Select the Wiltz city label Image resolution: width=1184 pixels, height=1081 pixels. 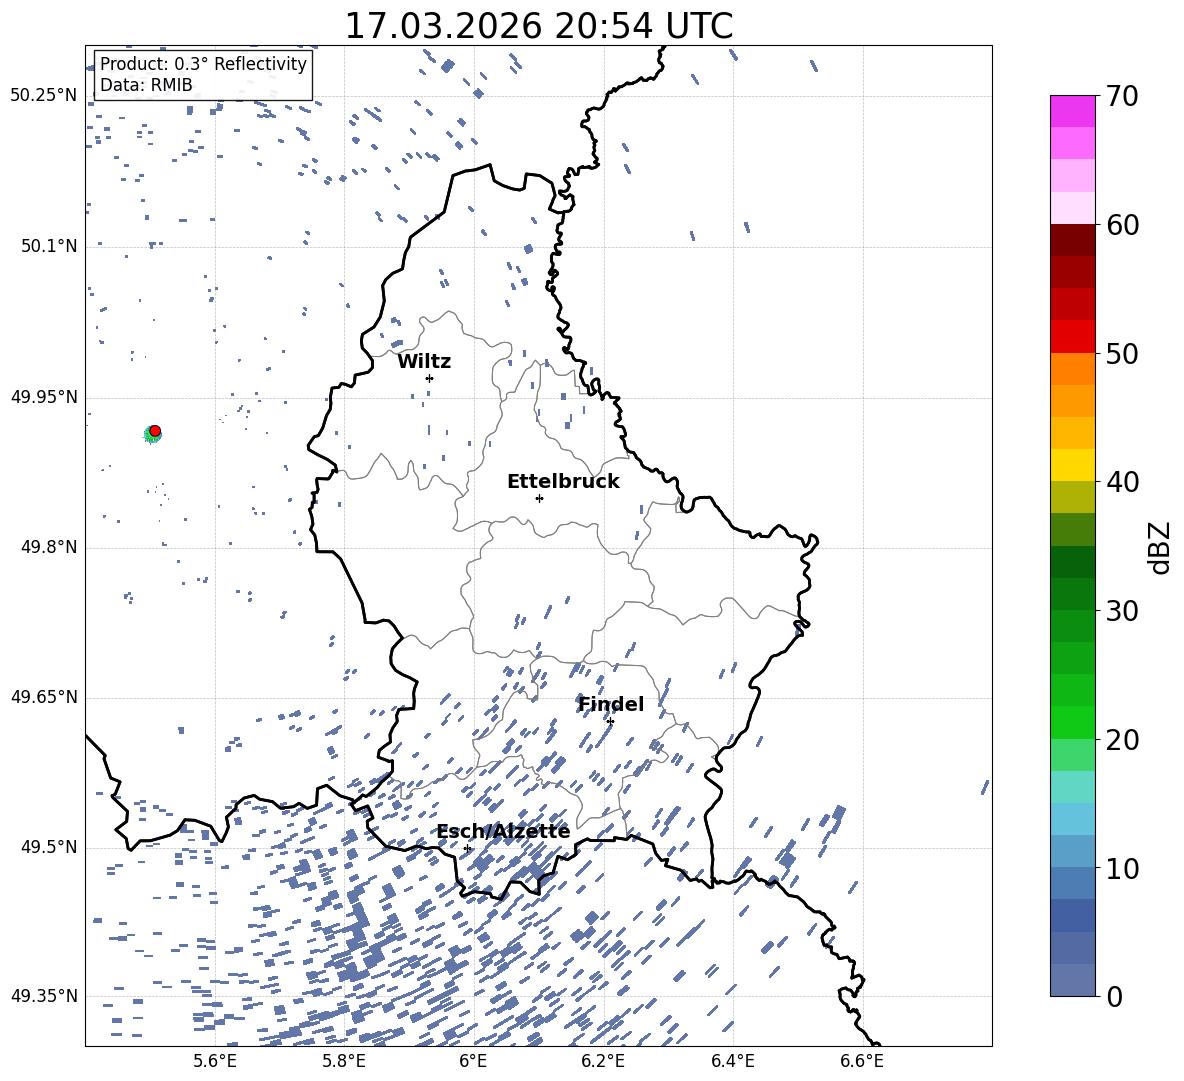click(x=424, y=362)
